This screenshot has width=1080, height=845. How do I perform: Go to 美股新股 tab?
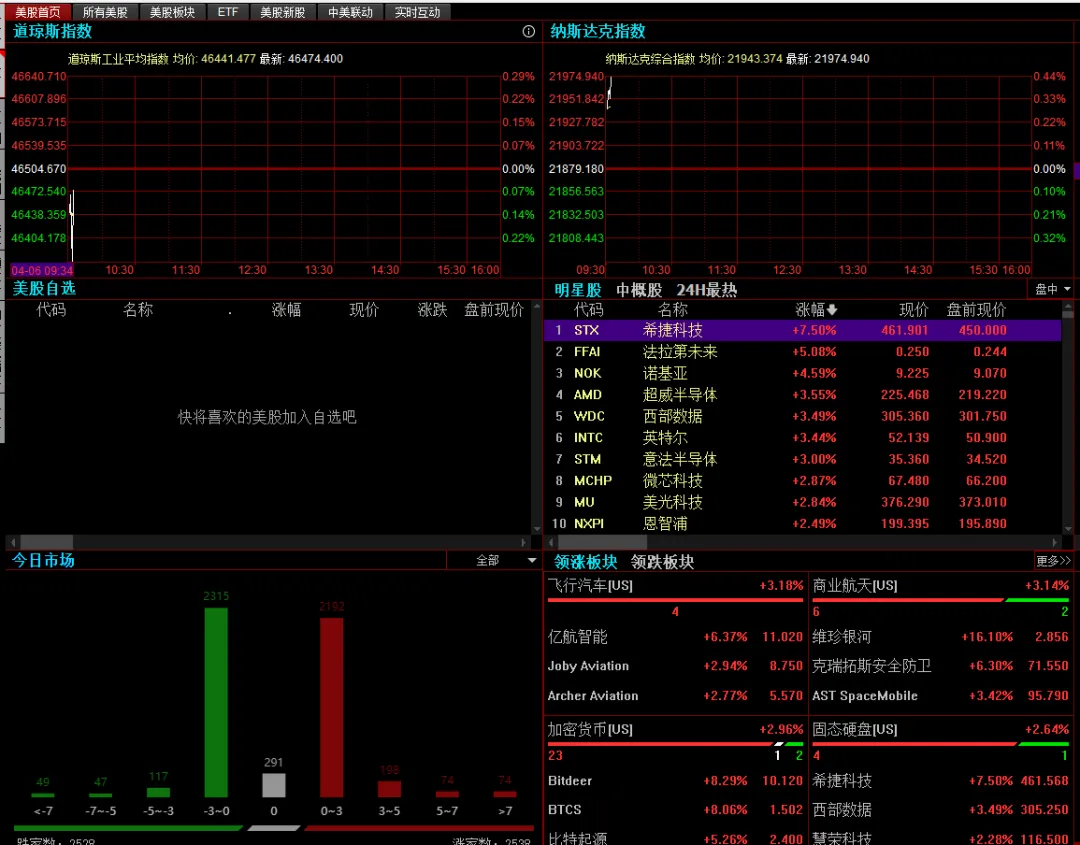pos(282,12)
